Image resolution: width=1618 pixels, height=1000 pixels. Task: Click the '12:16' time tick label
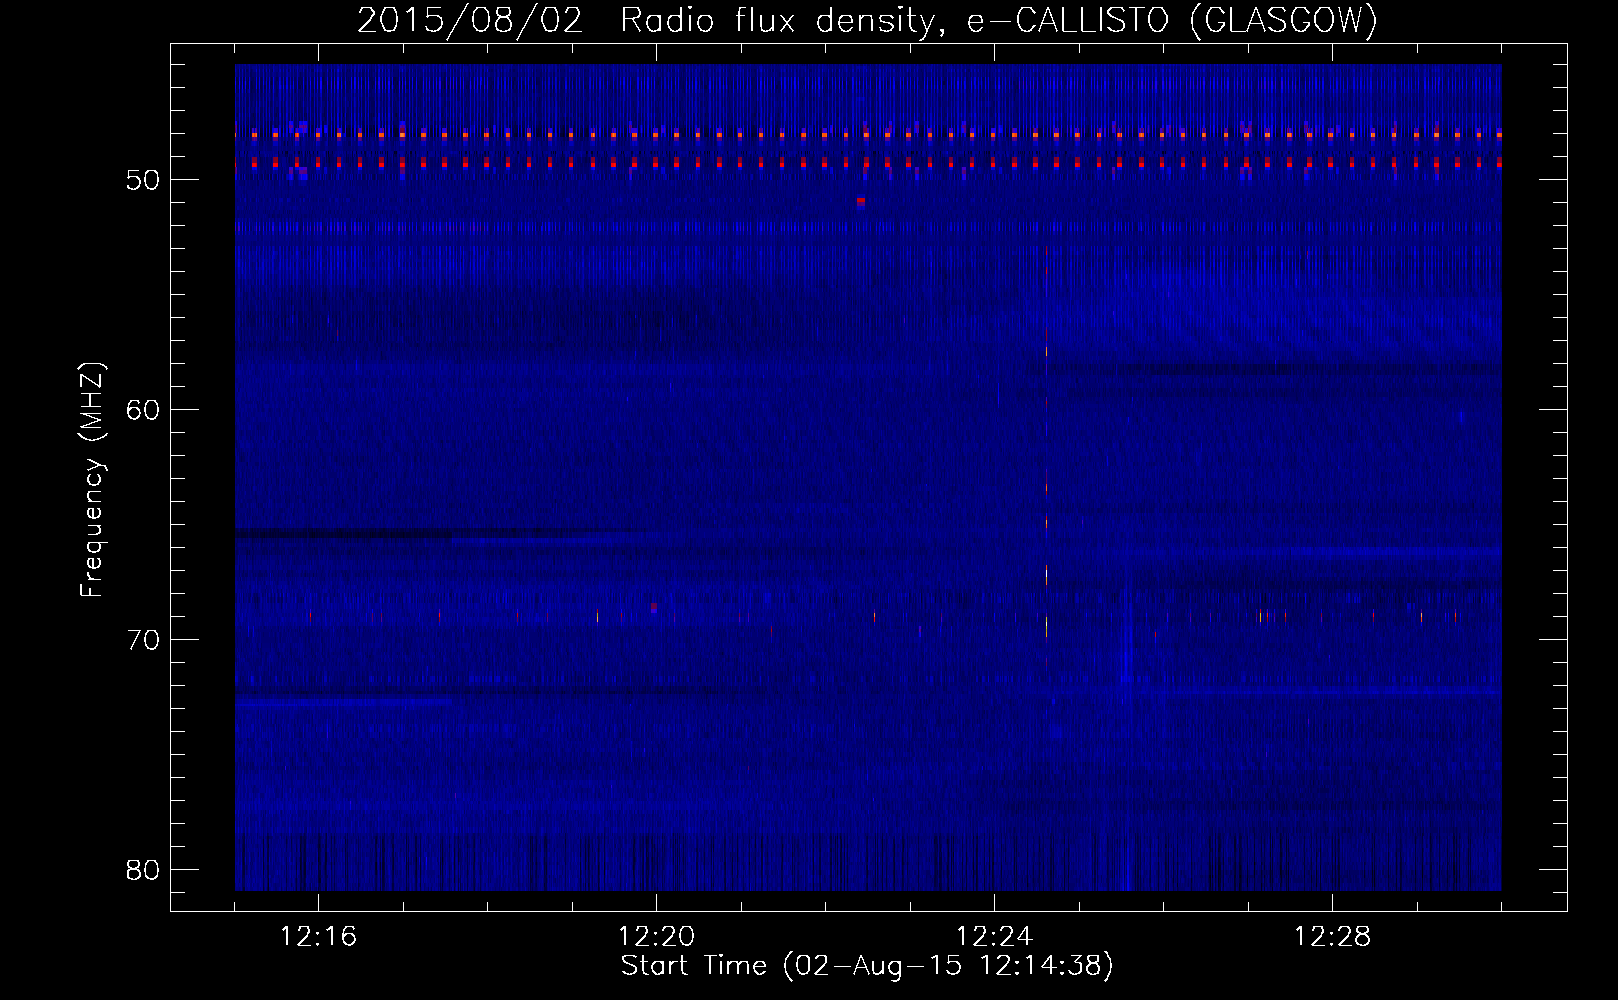click(318, 937)
